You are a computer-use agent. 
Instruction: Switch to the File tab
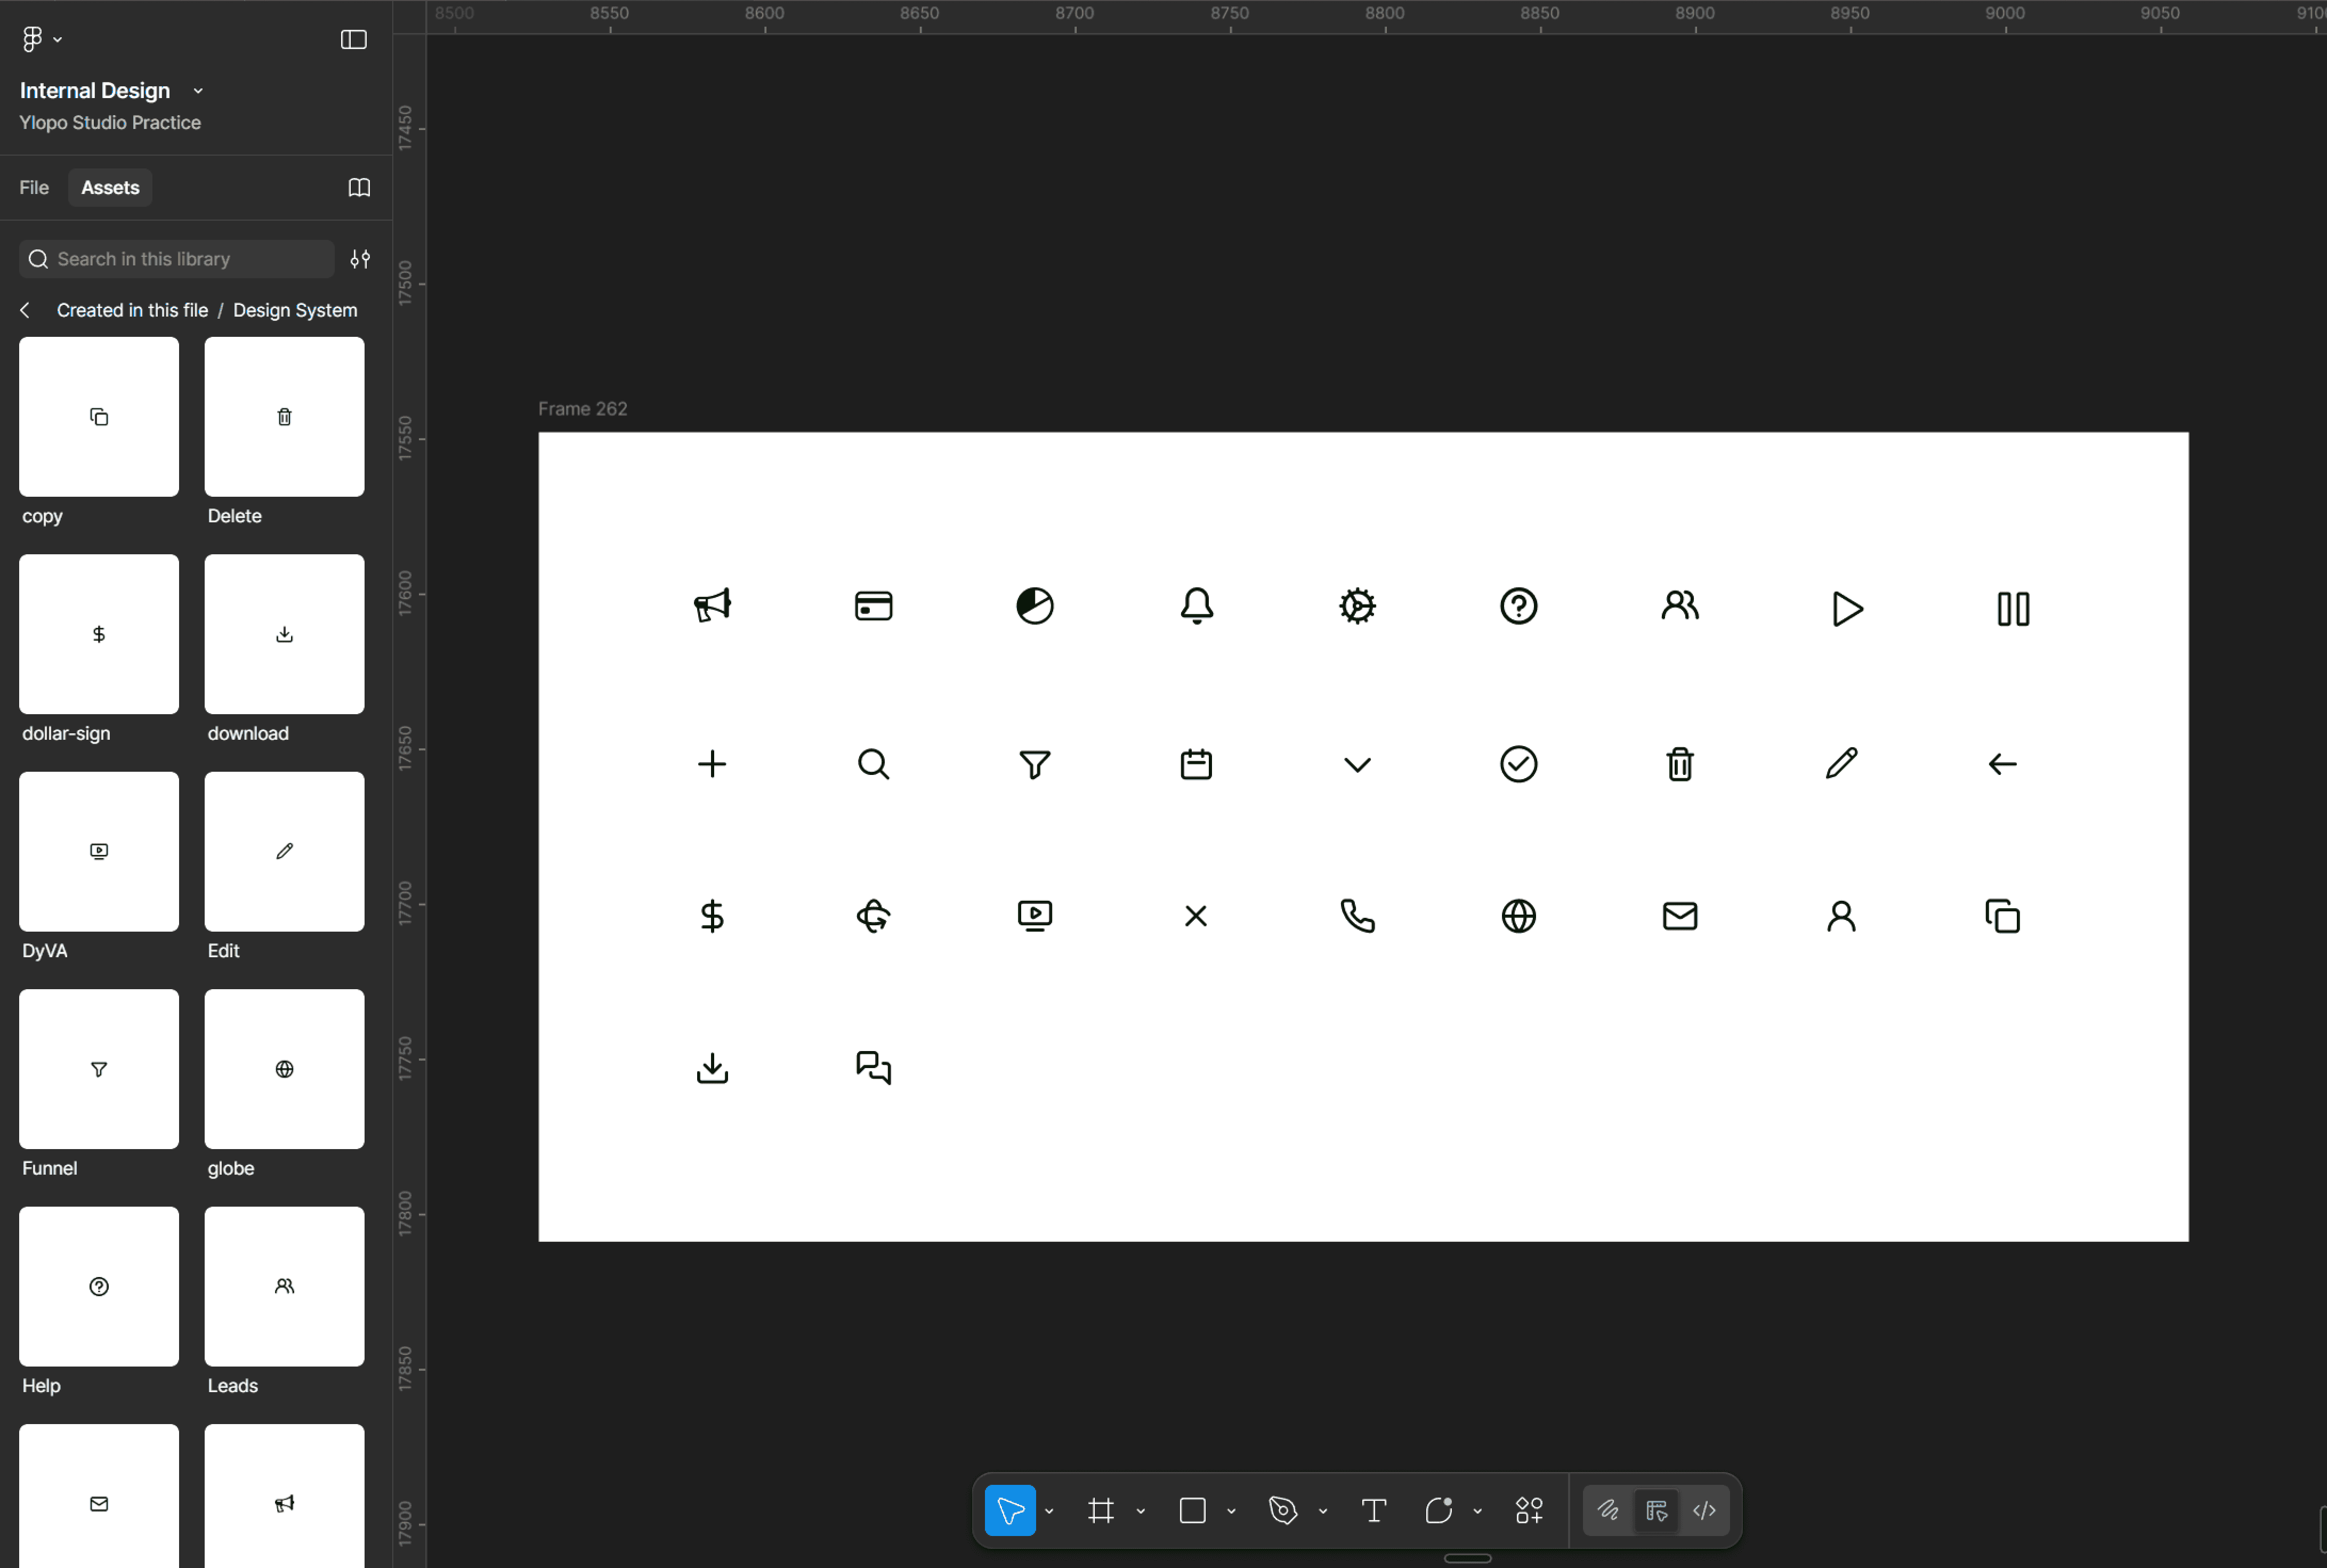[x=34, y=187]
